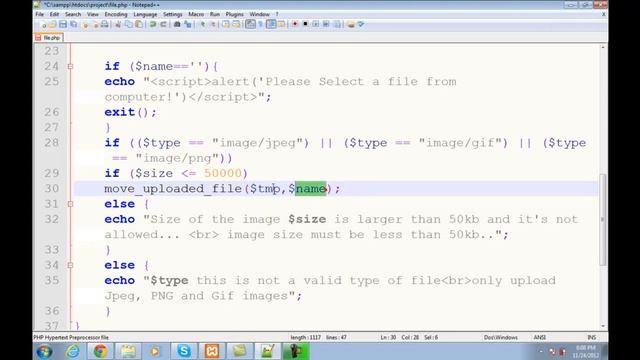640x360 pixels.
Task: Click the highlighted 'name' text on line 30
Action: pos(311,189)
